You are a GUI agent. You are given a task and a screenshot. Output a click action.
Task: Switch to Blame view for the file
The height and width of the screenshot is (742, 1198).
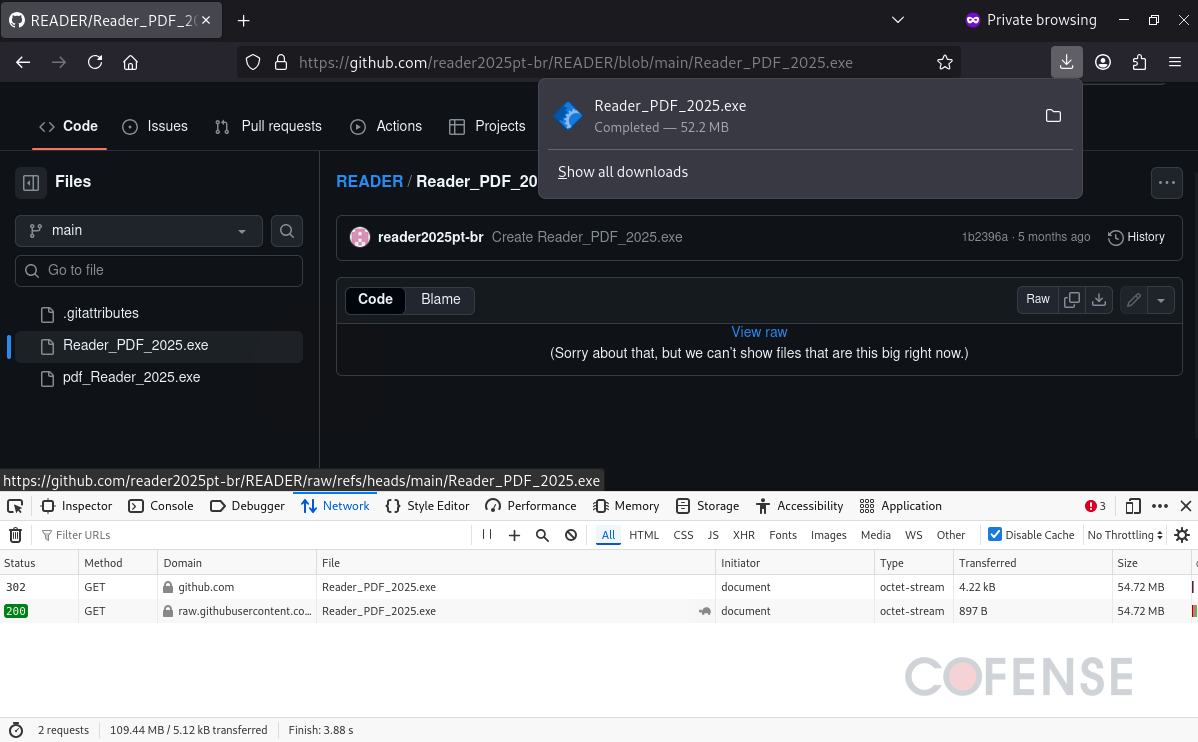[440, 299]
